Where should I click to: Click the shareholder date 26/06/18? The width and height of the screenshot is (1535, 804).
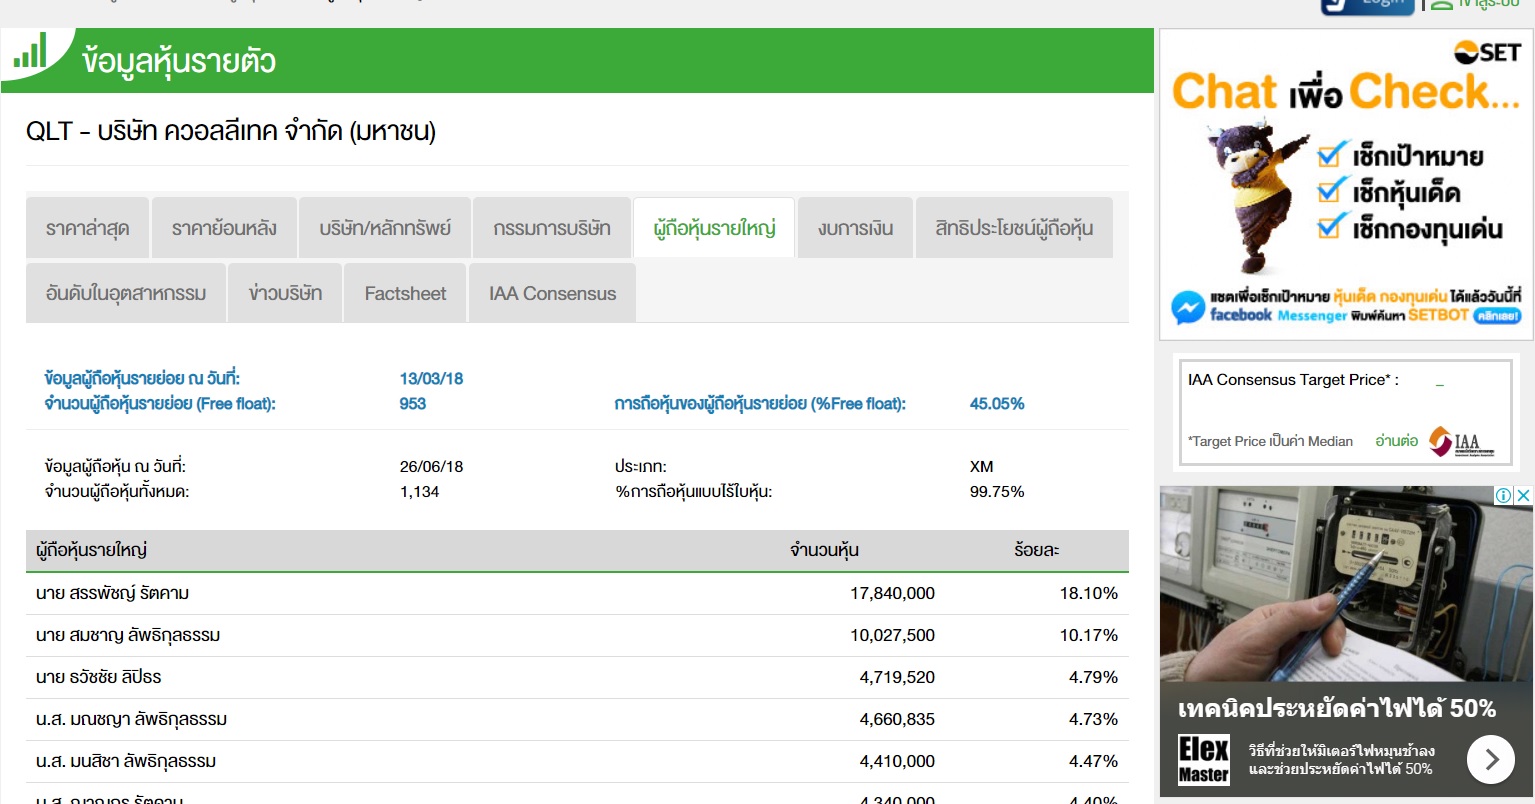pyautogui.click(x=431, y=467)
